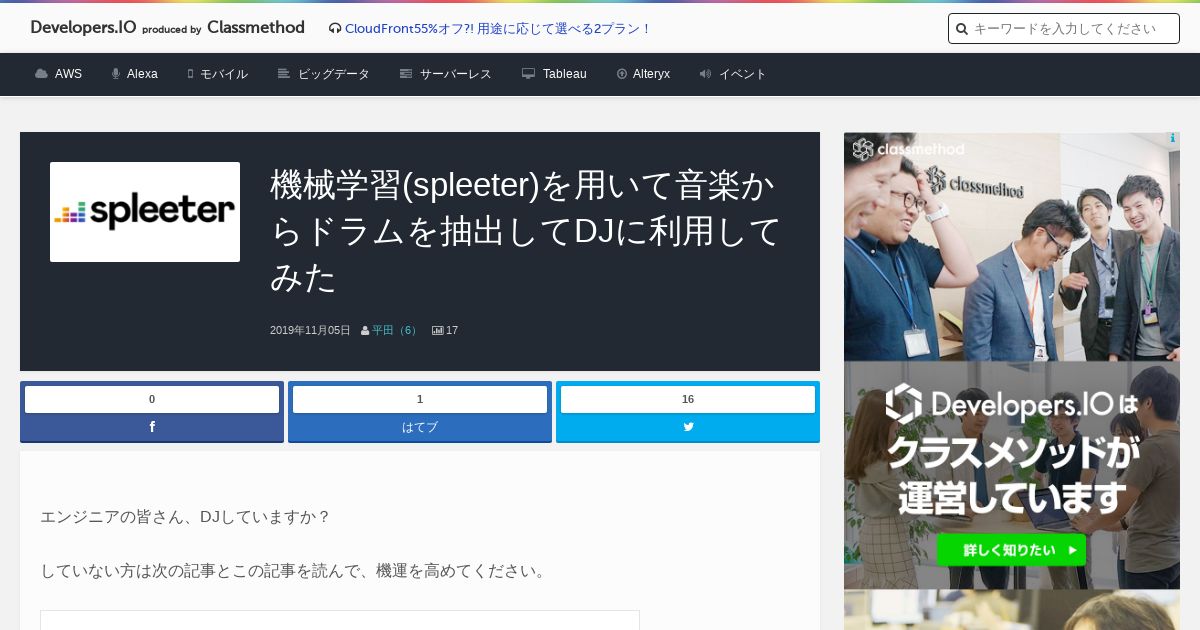Click the phone icon beside モバイル
The height and width of the screenshot is (630, 1200).
190,74
